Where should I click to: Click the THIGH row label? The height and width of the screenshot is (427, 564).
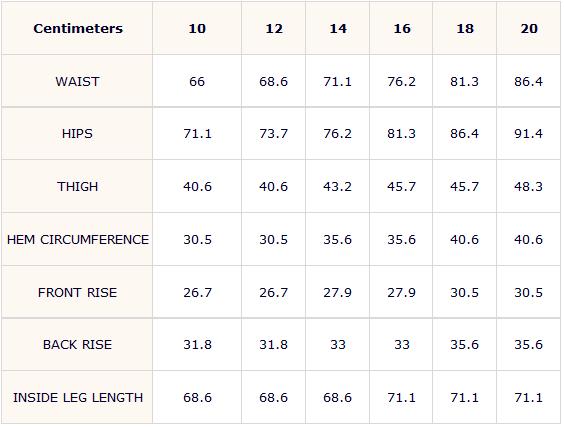(77, 187)
